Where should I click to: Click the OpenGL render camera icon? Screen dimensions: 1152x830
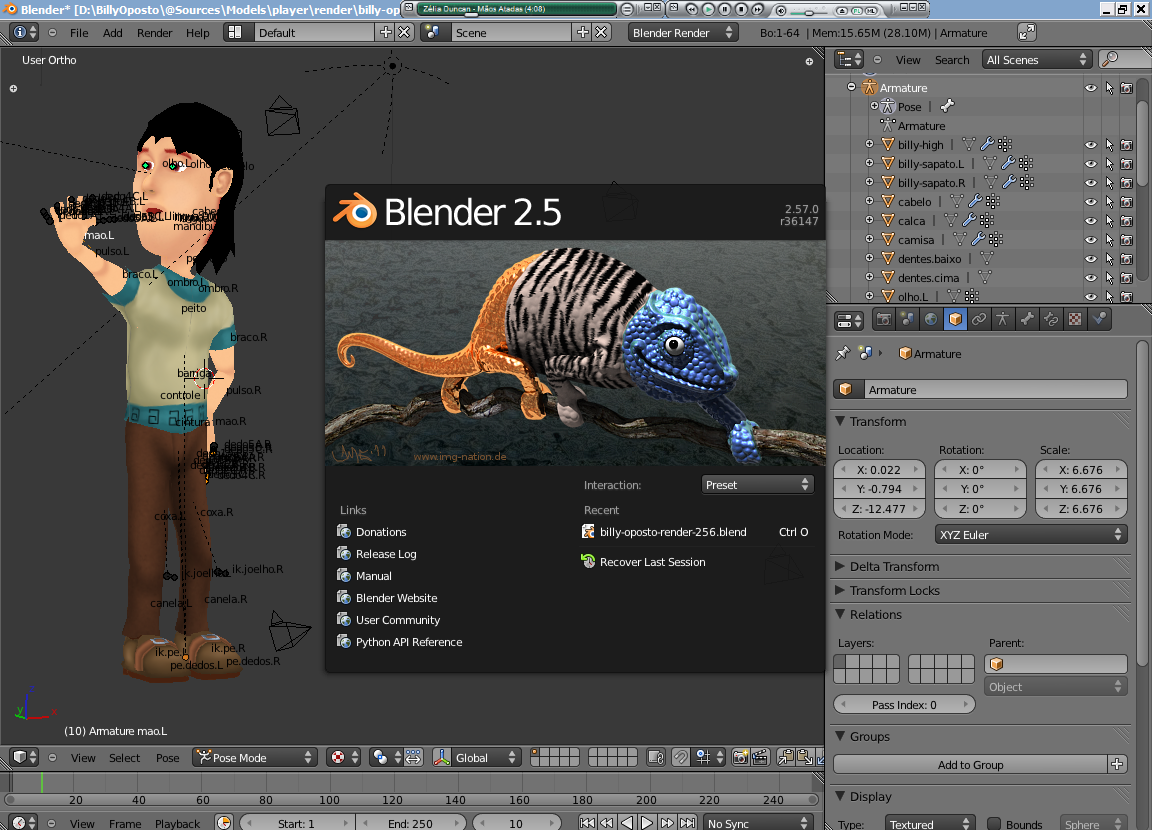pyautogui.click(x=741, y=757)
